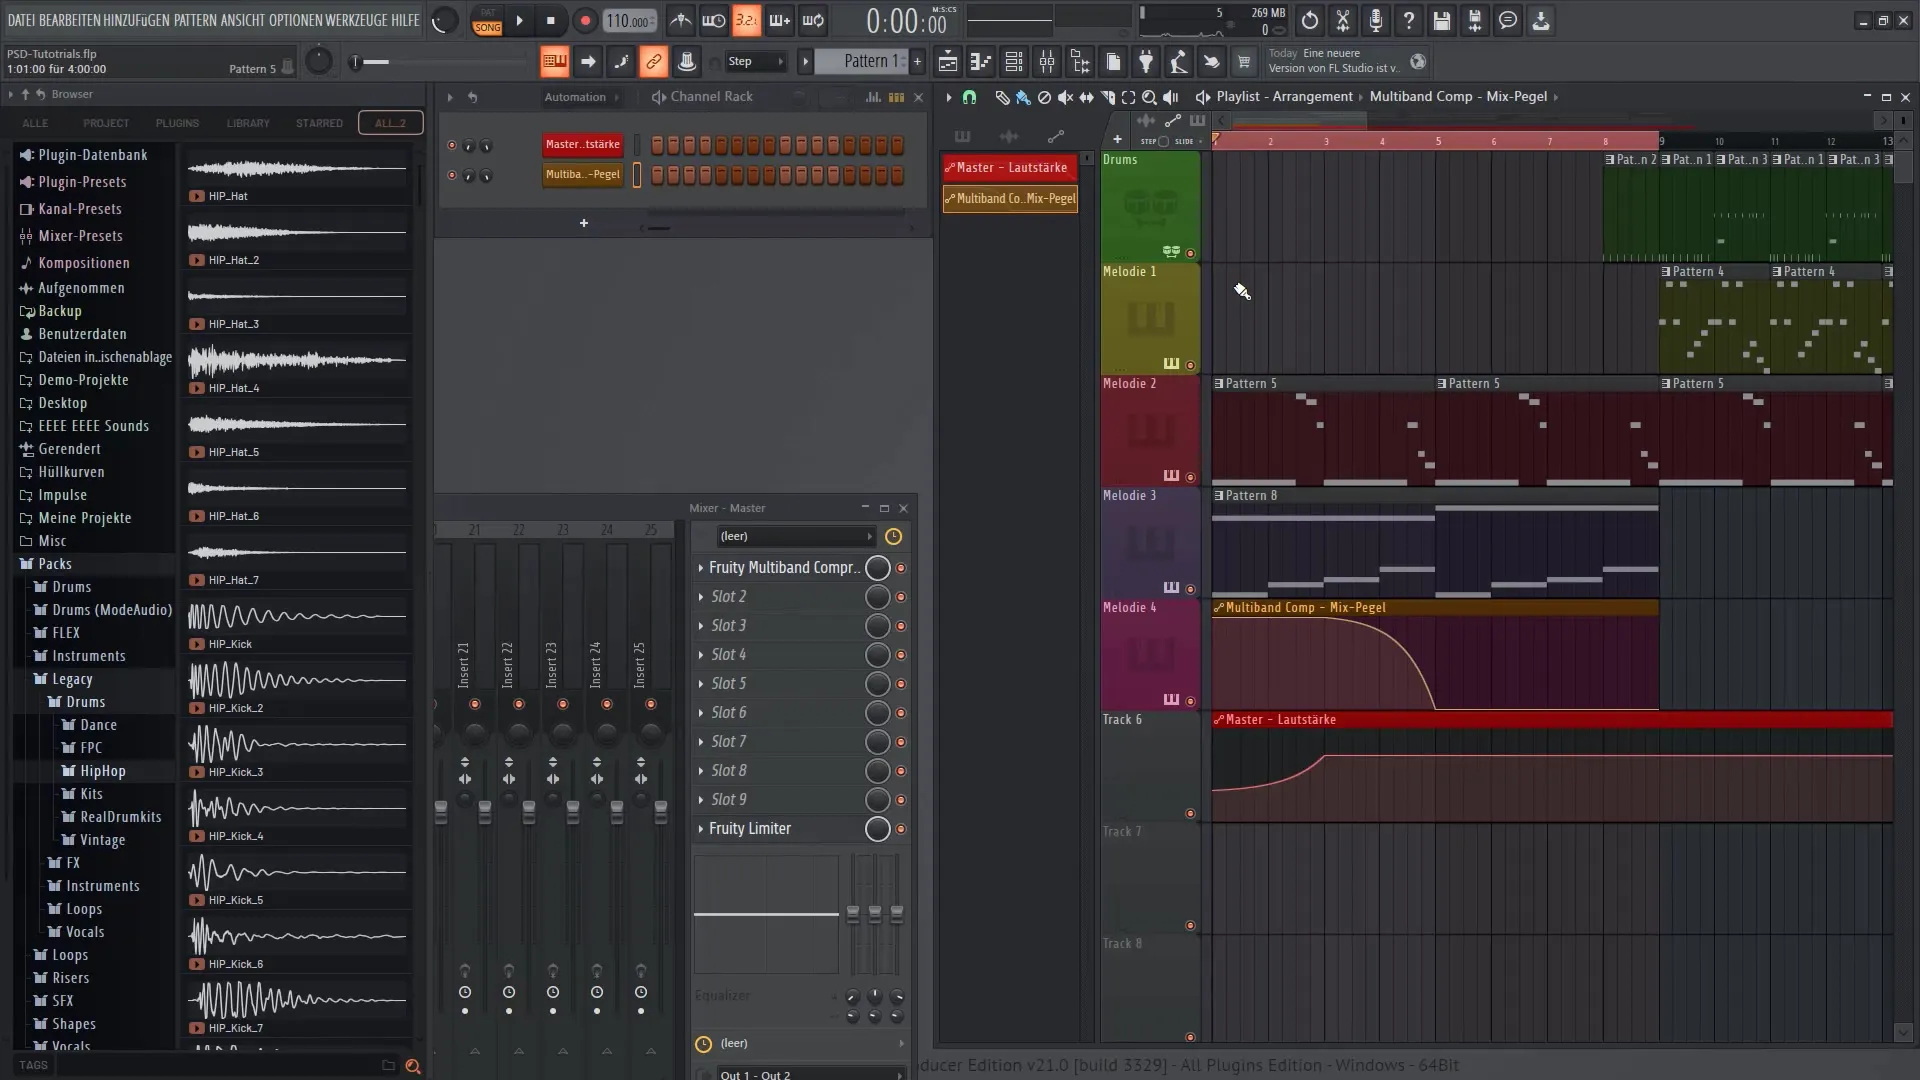Toggle the Fruity Limiter slot enable light
1920x1080 pixels.
click(900, 829)
